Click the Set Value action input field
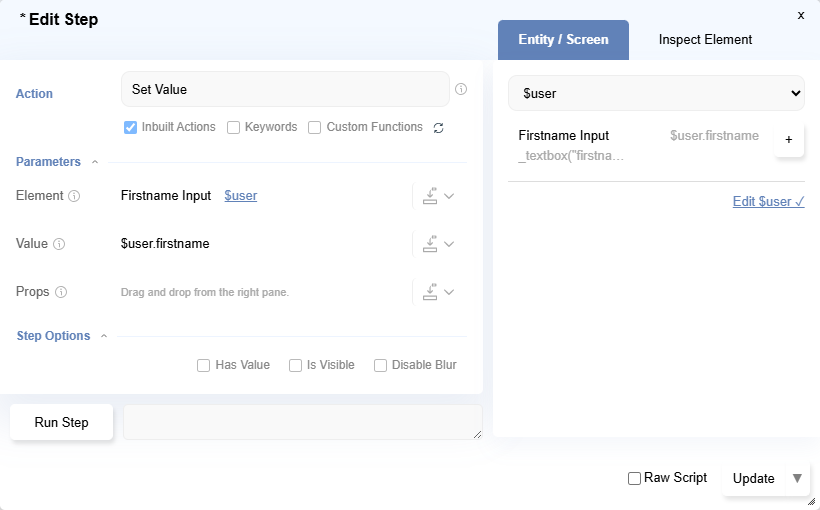The image size is (820, 510). pos(285,89)
